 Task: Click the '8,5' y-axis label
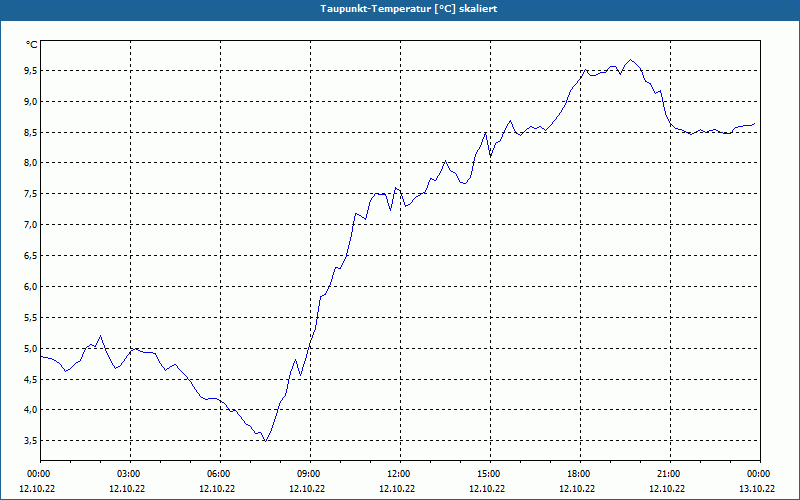[x=31, y=132]
